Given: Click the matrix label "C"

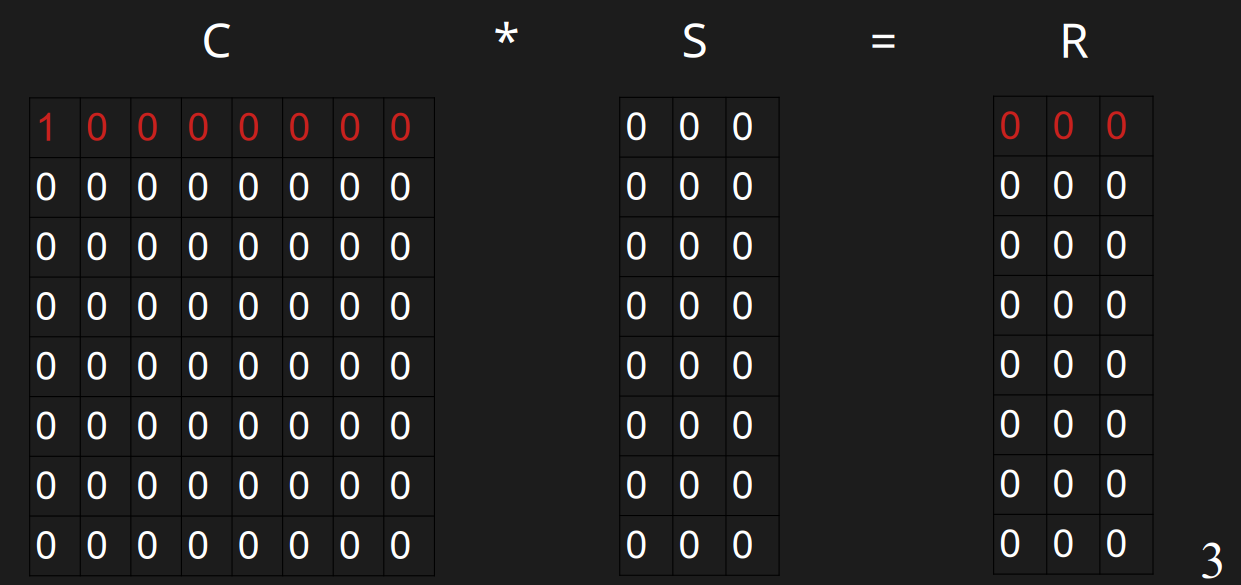Looking at the screenshot, I should [216, 42].
